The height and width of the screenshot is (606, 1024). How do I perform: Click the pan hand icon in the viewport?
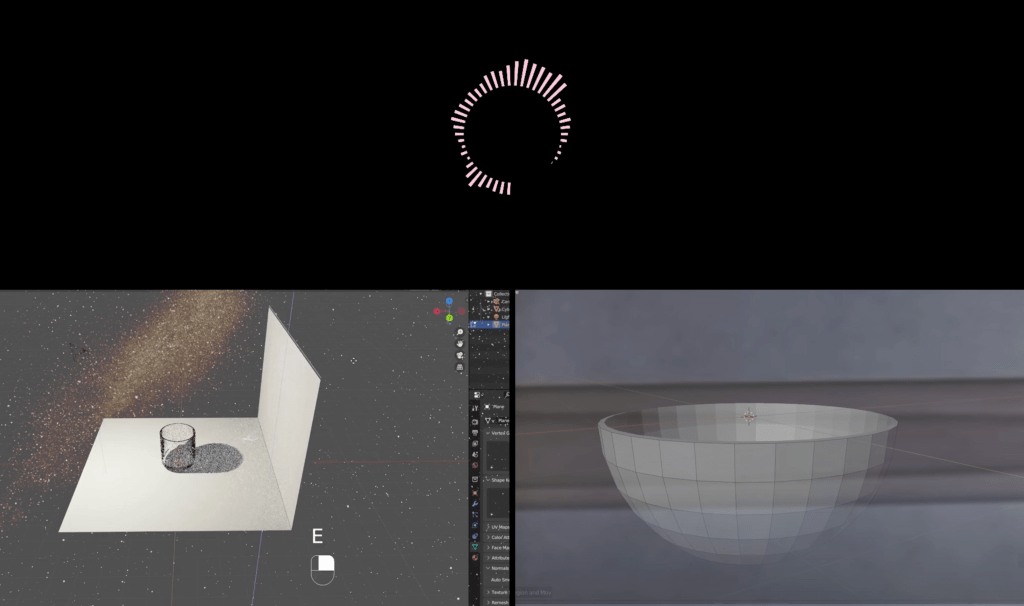click(460, 344)
